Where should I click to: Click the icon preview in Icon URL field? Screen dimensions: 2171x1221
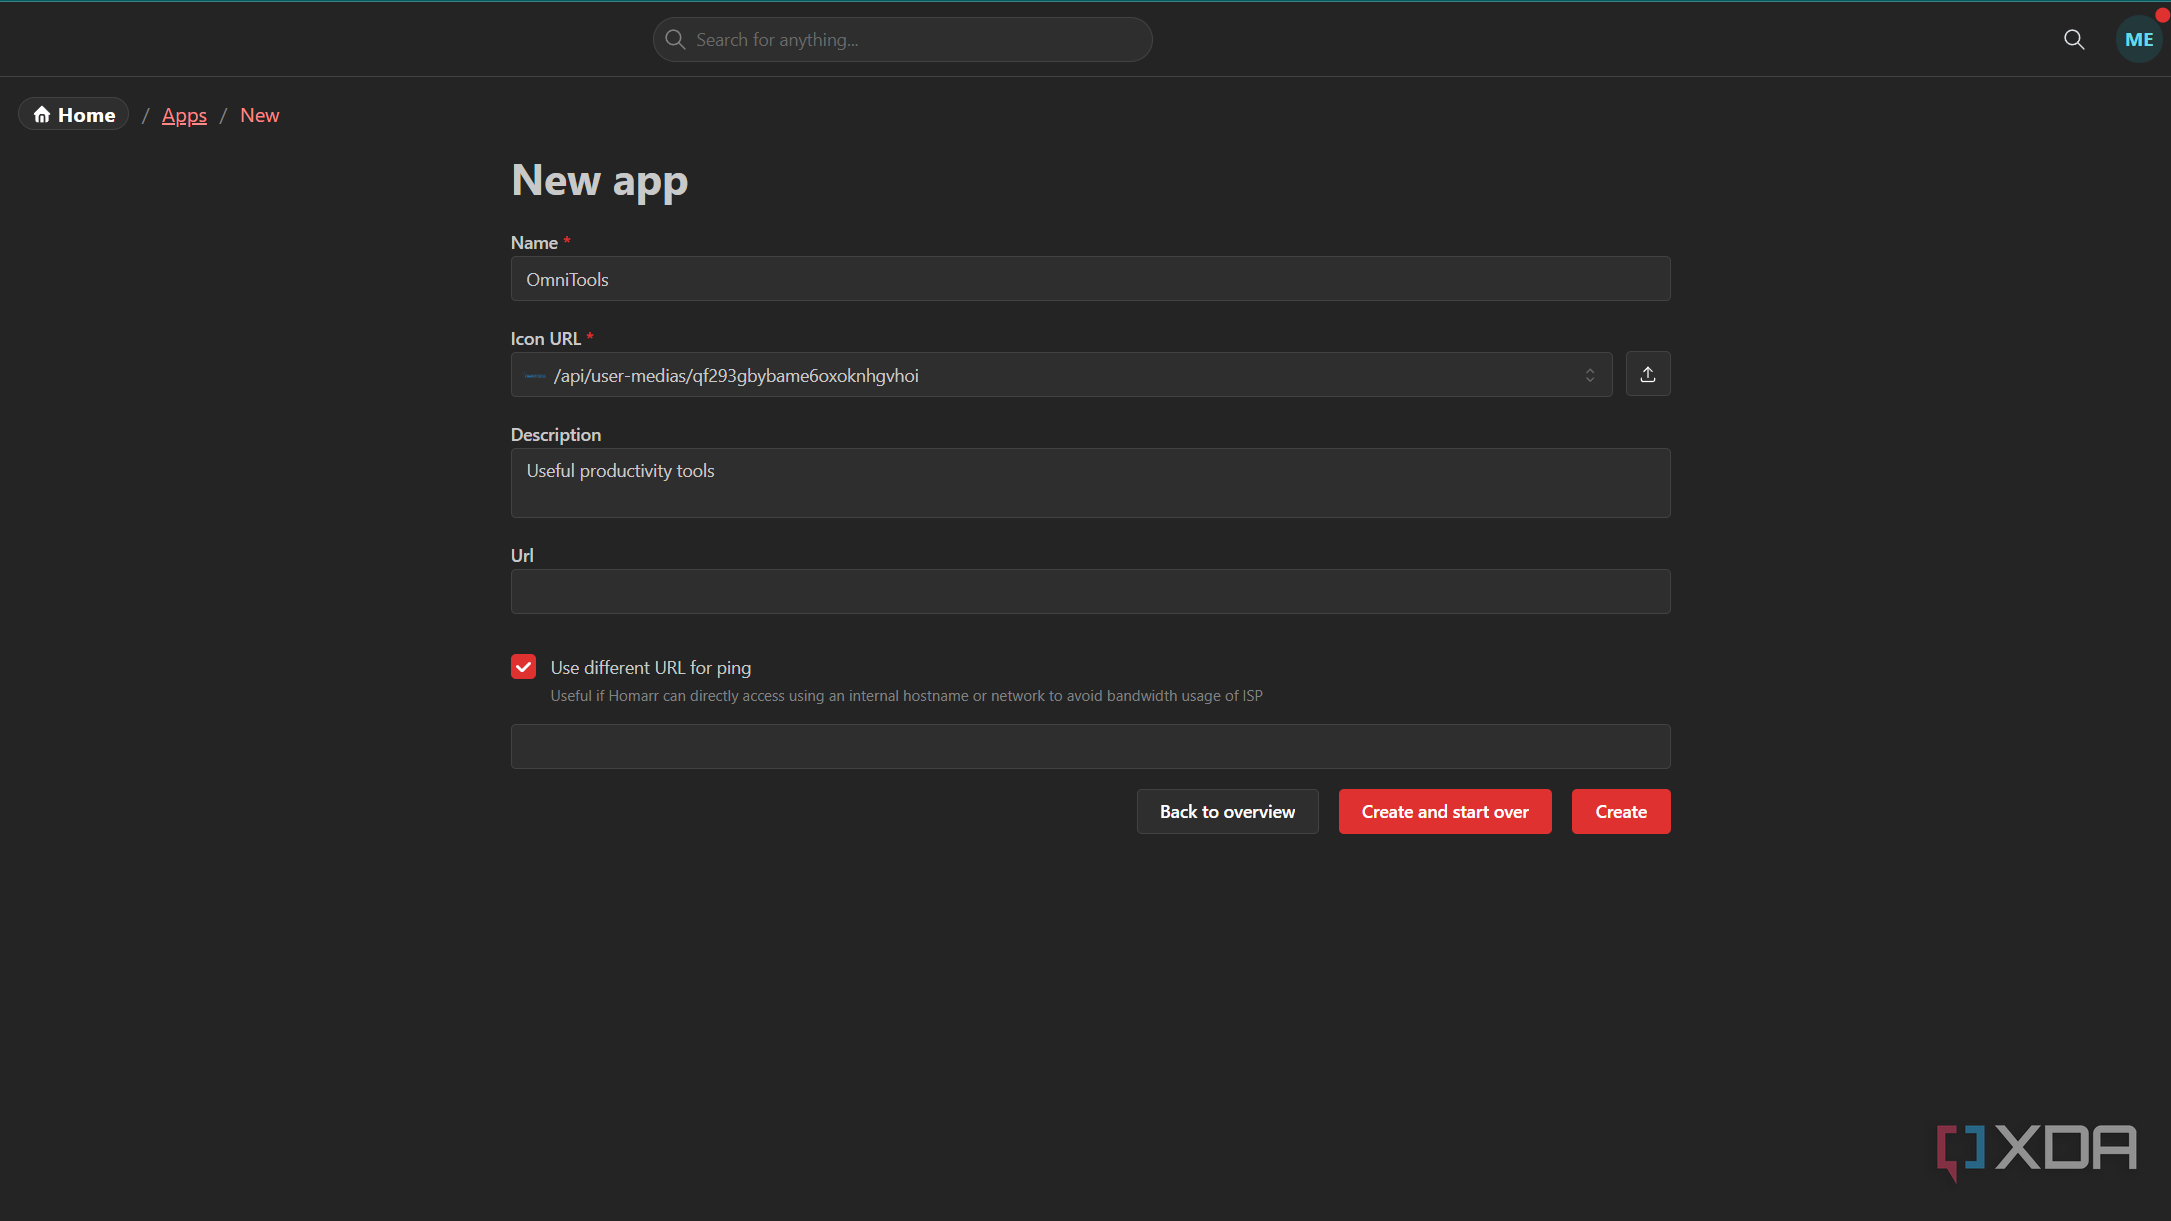coord(535,376)
